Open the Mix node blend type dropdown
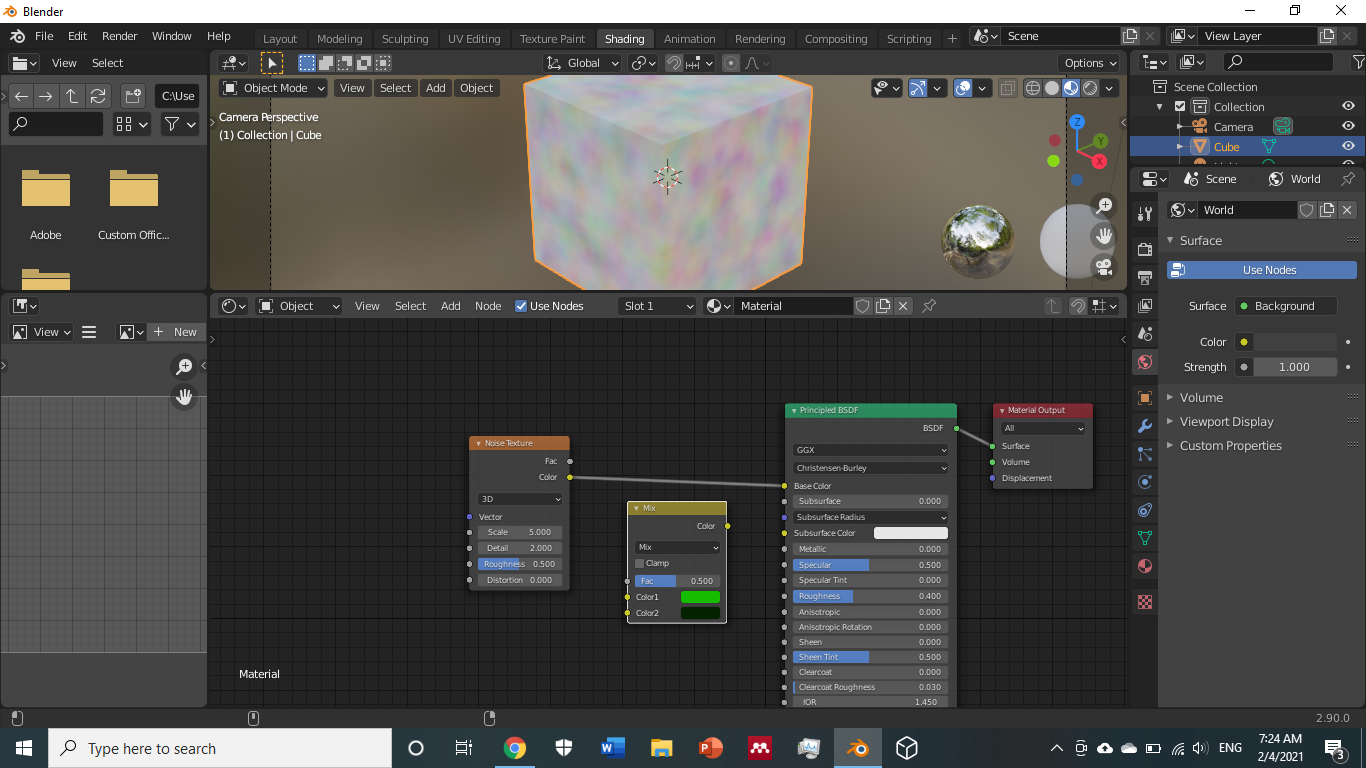 677,547
